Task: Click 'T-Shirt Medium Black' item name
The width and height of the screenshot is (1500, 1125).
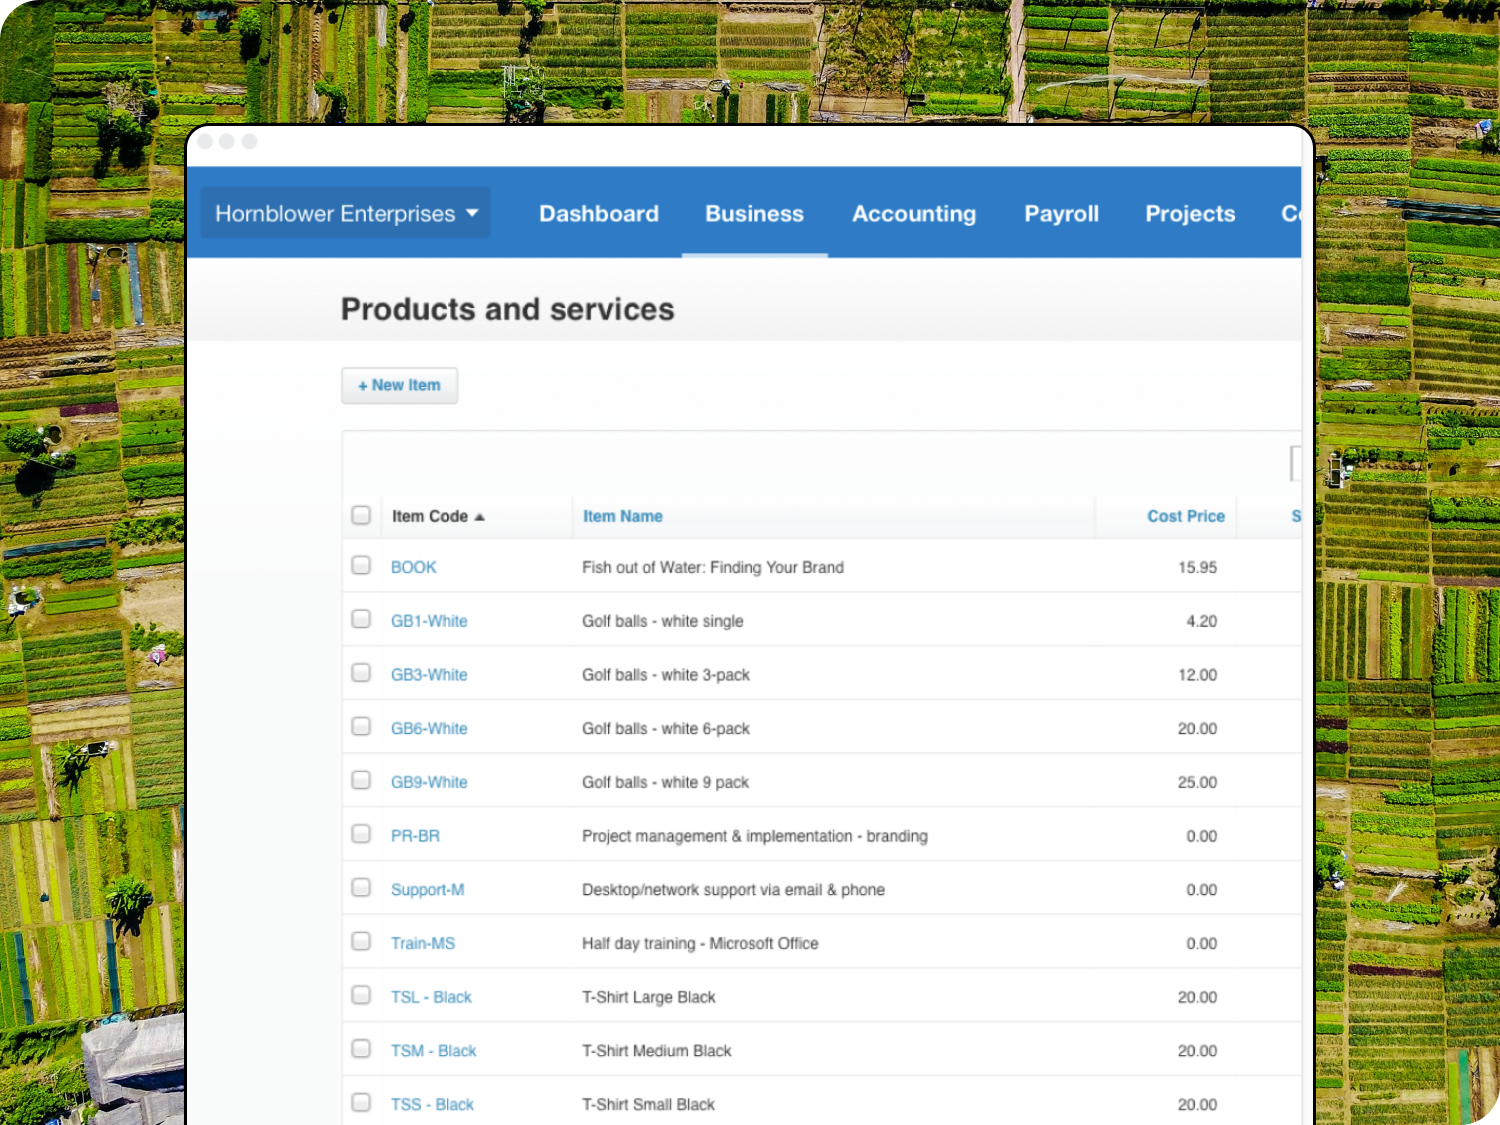Action: pyautogui.click(x=657, y=1051)
